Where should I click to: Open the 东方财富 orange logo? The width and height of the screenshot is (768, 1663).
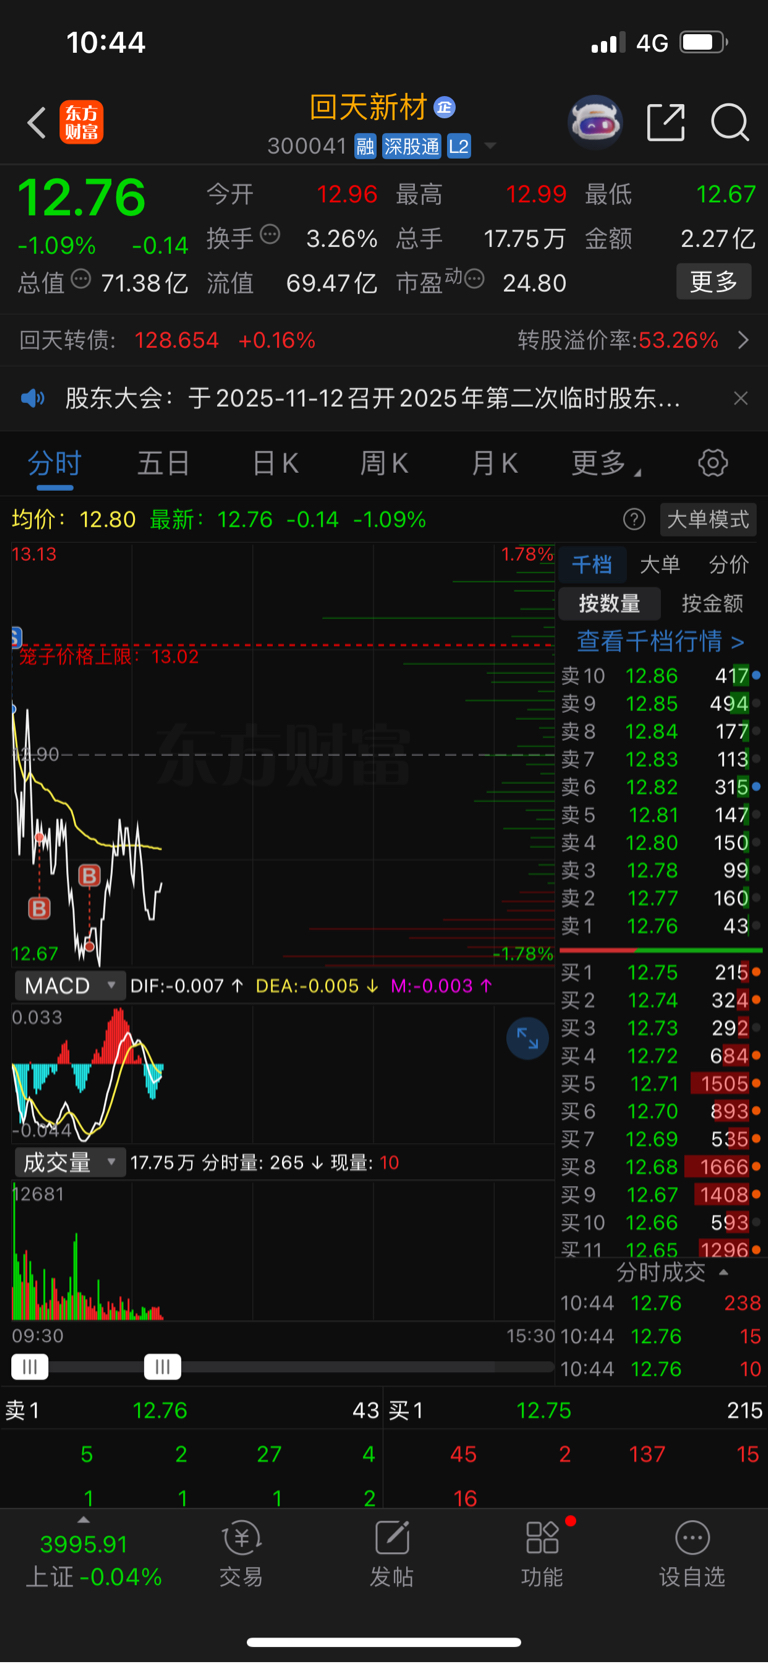pyautogui.click(x=81, y=123)
